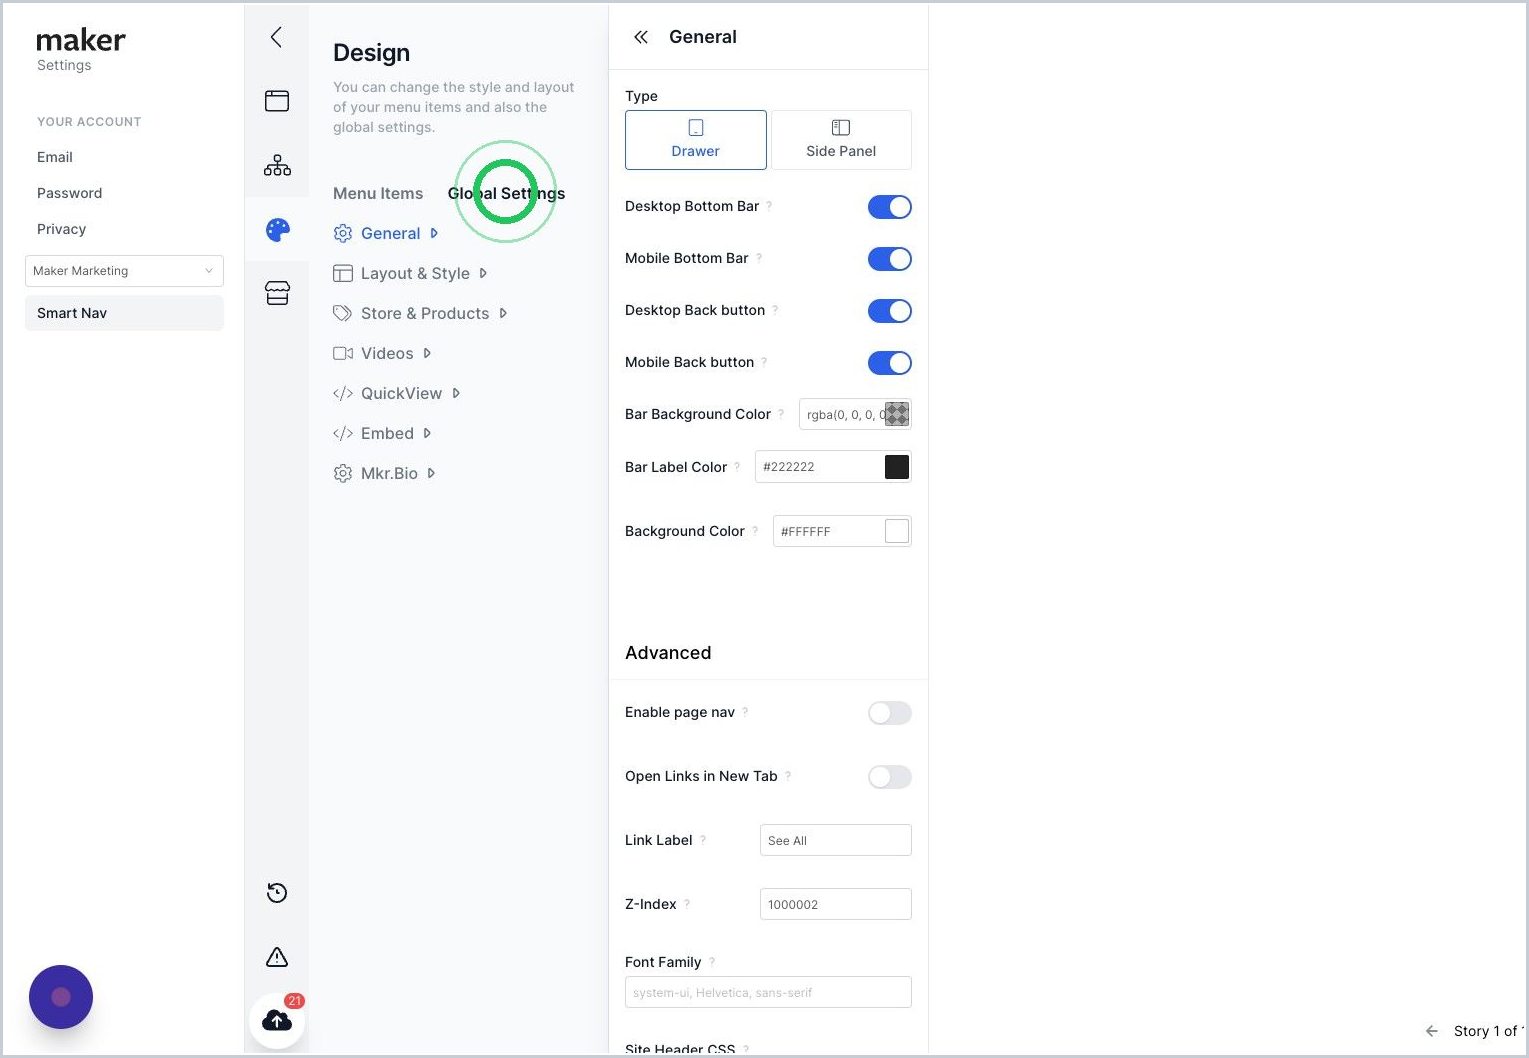The width and height of the screenshot is (1529, 1058).
Task: Open the window layout icon in sidebar
Action: [x=277, y=101]
